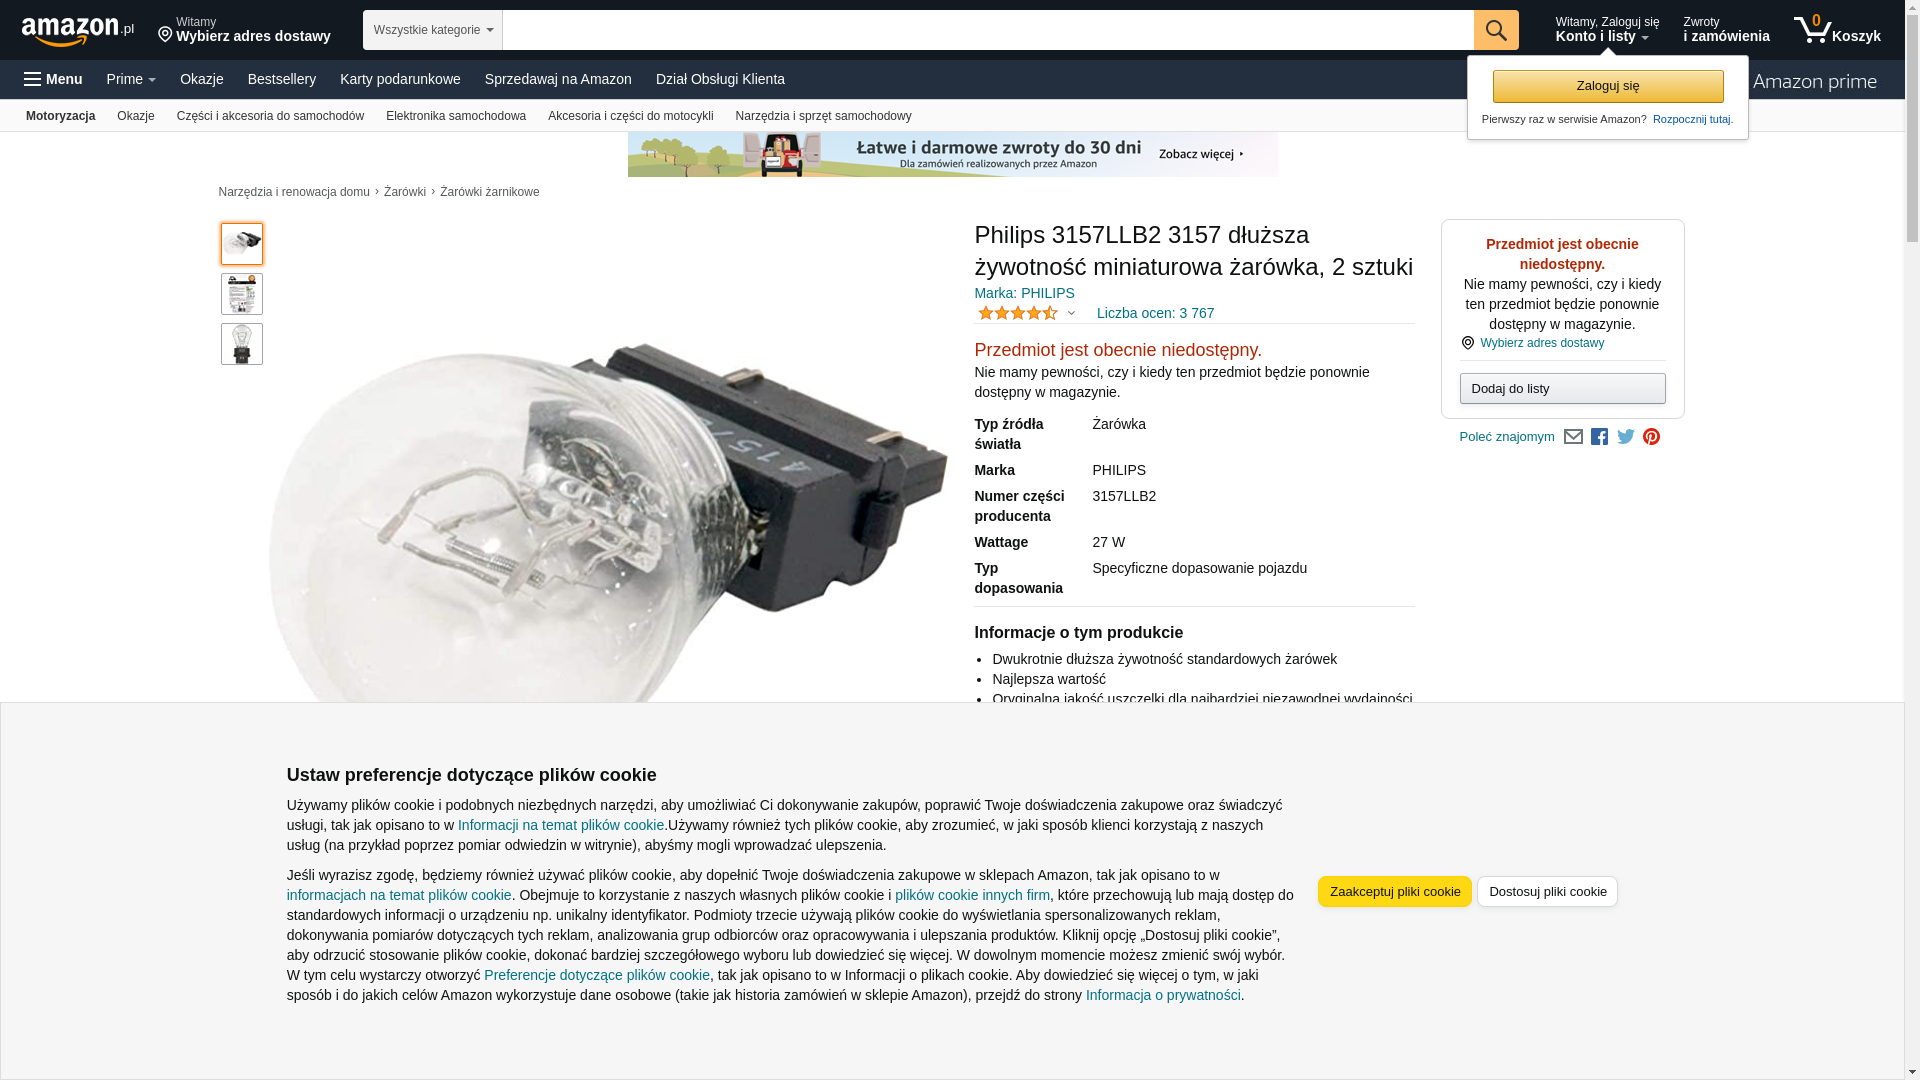Open the Marka: PHILIPS brand link
The height and width of the screenshot is (1080, 1920).
[1024, 293]
